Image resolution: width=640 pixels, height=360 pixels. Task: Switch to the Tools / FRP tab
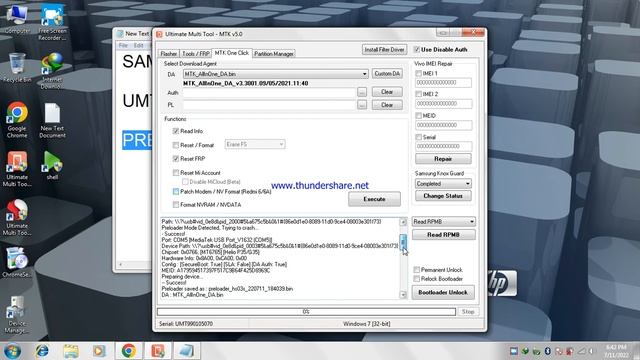coord(196,54)
